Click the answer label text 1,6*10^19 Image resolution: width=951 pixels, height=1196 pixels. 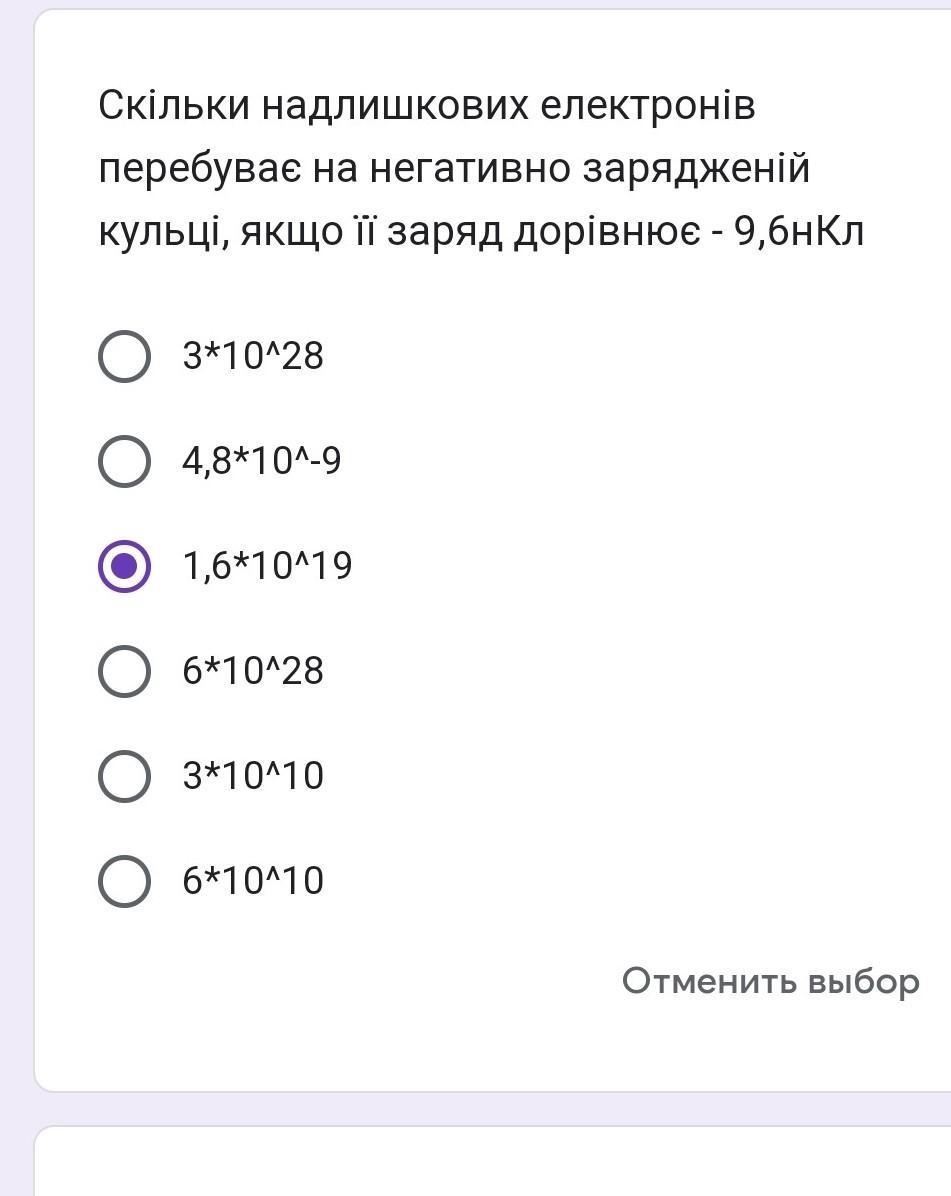[267, 566]
